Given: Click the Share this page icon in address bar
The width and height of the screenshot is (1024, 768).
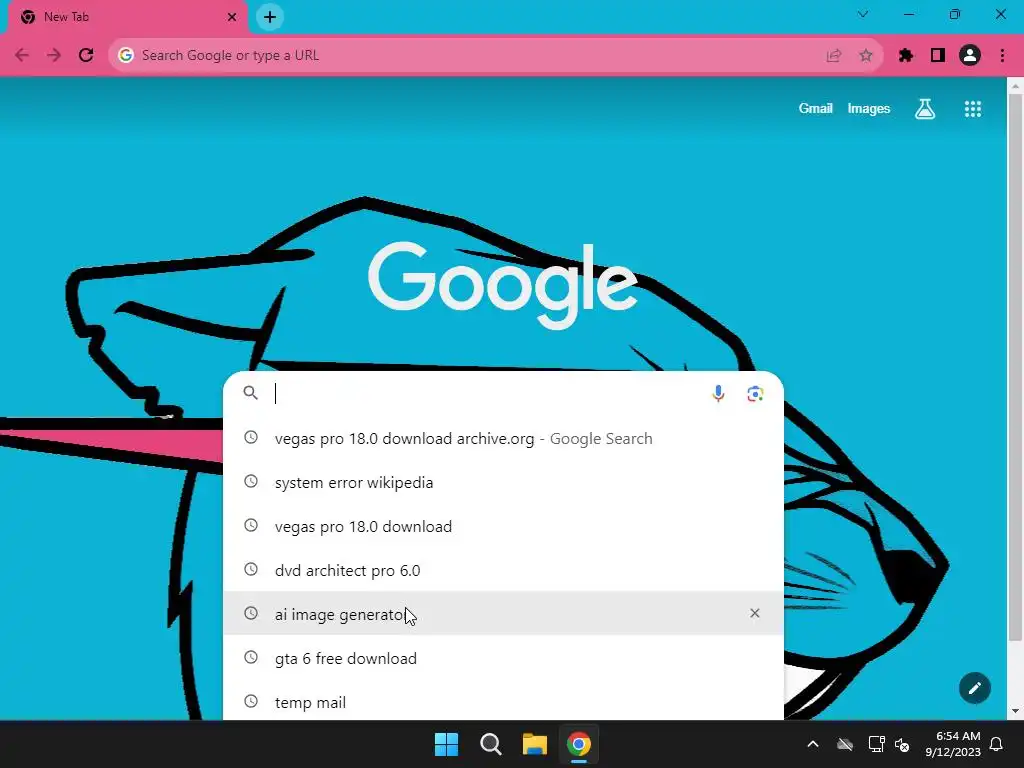Looking at the screenshot, I should (x=834, y=56).
